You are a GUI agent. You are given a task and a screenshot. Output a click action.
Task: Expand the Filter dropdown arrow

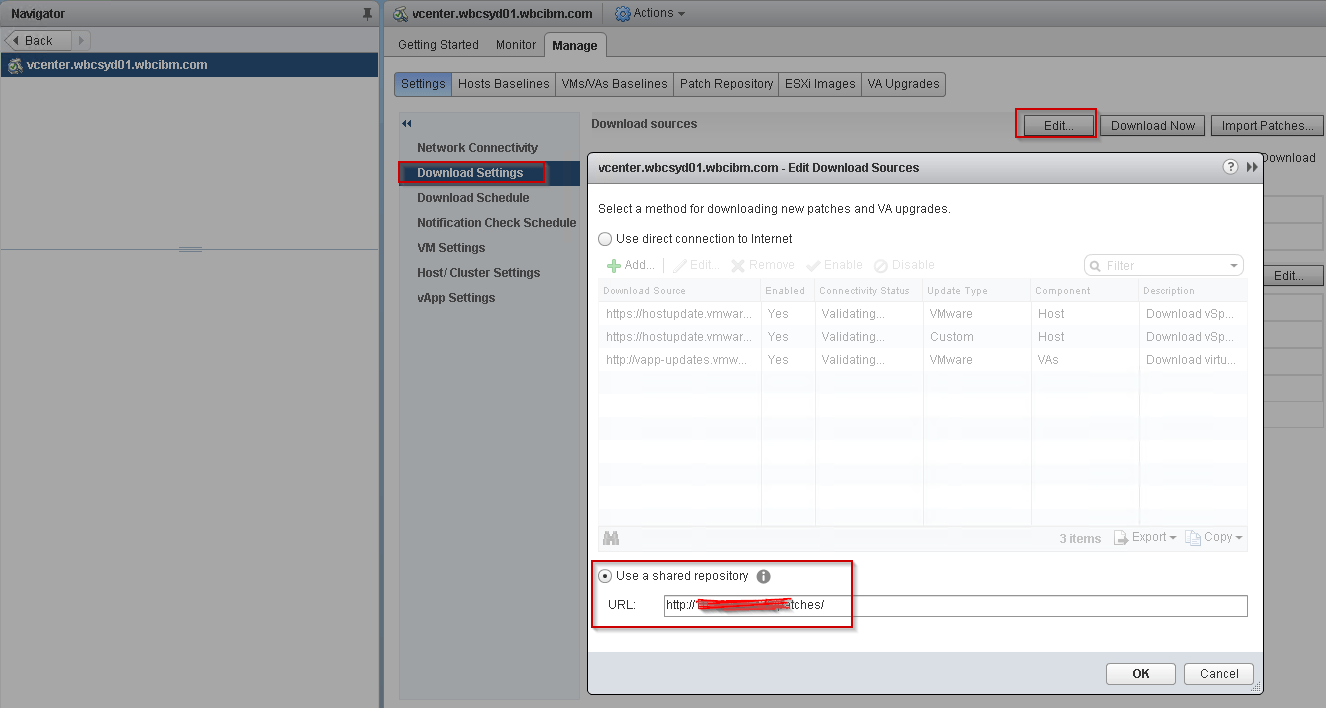1234,266
